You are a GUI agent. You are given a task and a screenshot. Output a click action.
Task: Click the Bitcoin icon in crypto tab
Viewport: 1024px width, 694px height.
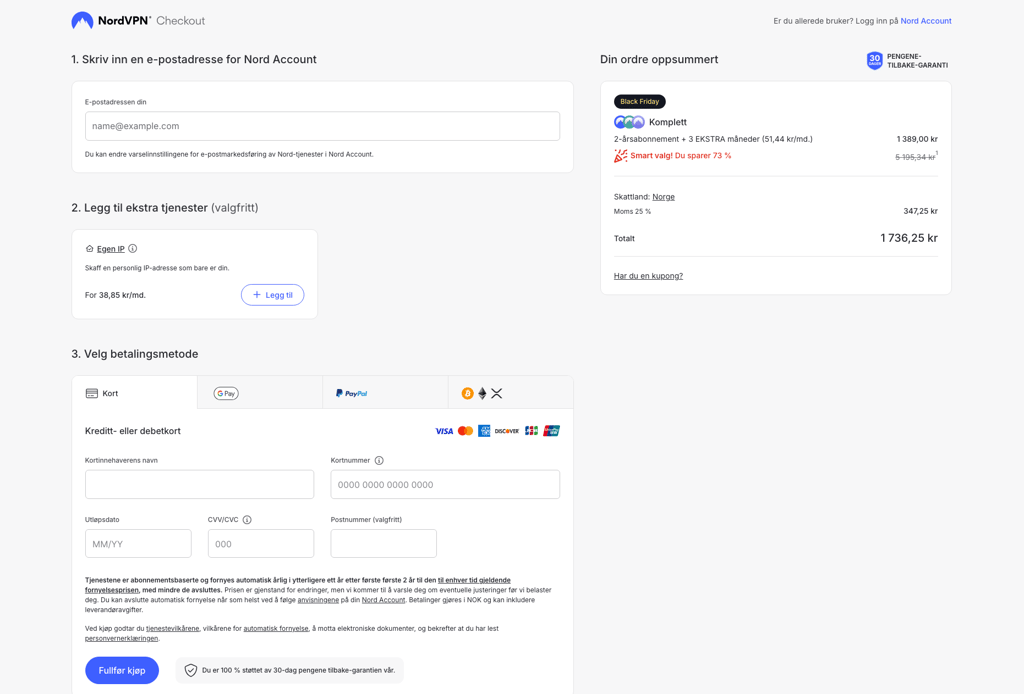[x=467, y=393]
